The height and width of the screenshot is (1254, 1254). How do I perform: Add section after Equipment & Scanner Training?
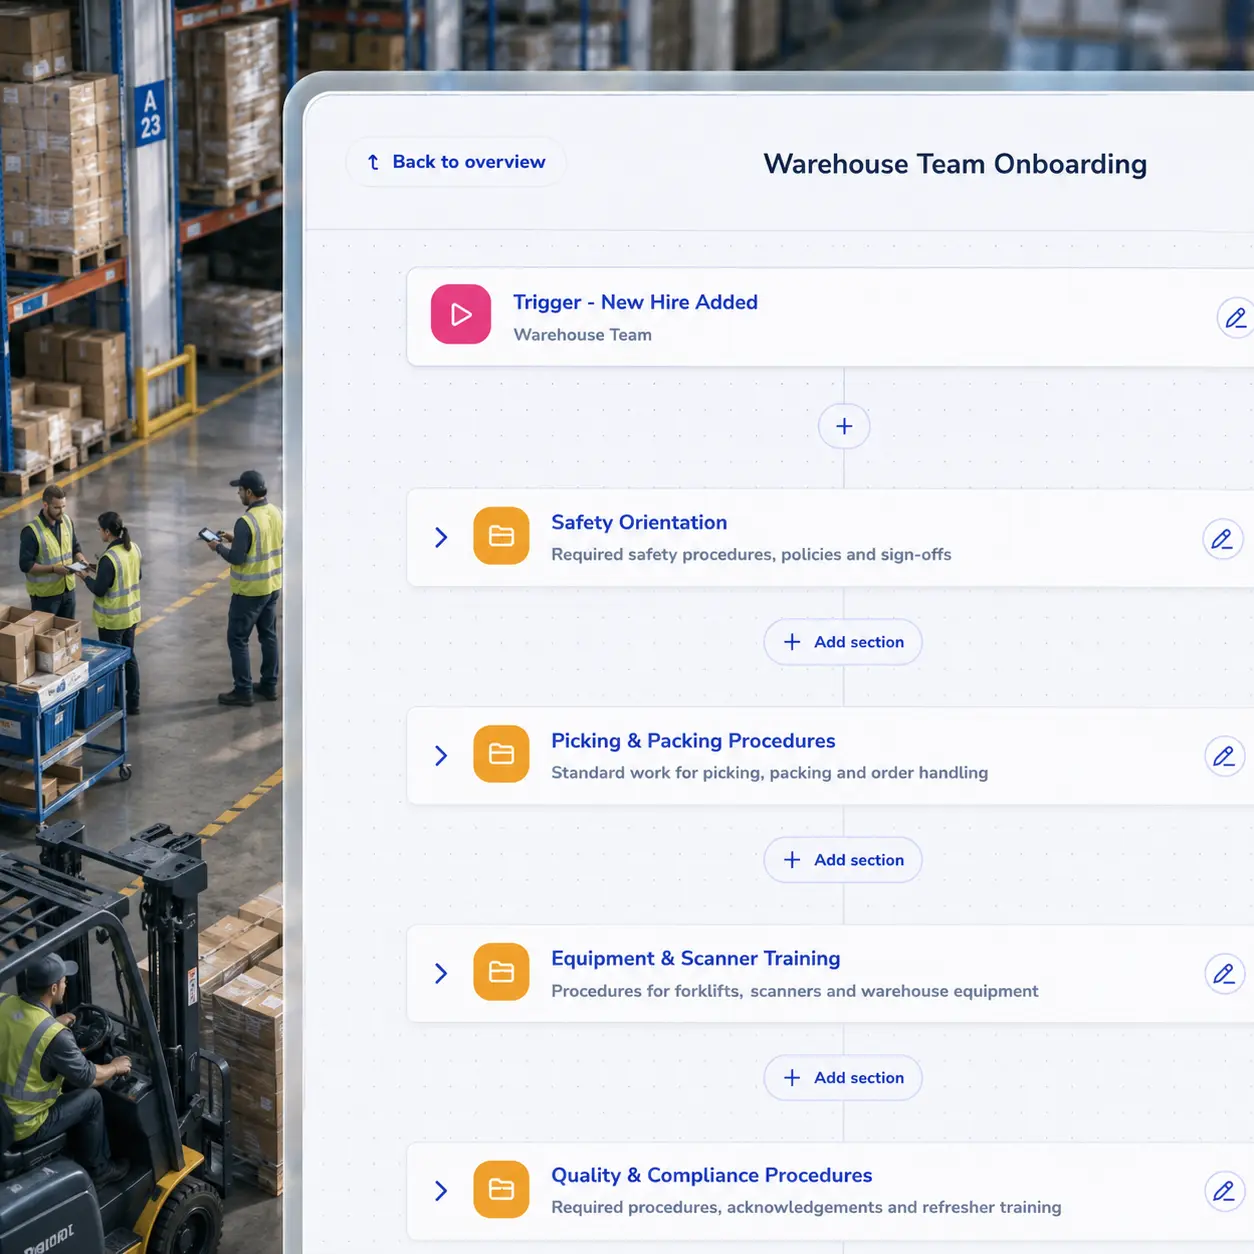tap(843, 1078)
